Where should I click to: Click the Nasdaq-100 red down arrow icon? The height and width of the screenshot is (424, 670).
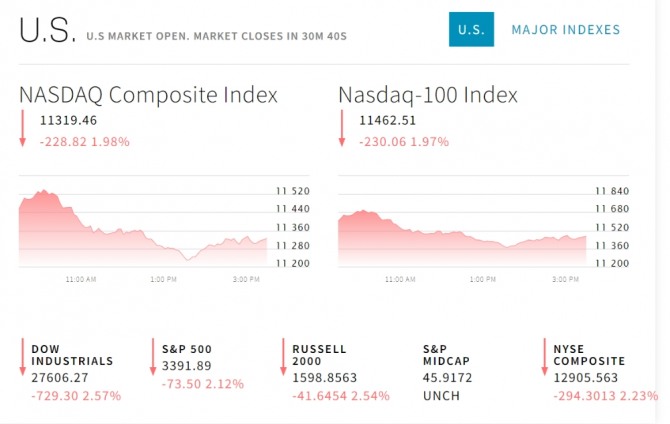pyautogui.click(x=342, y=130)
